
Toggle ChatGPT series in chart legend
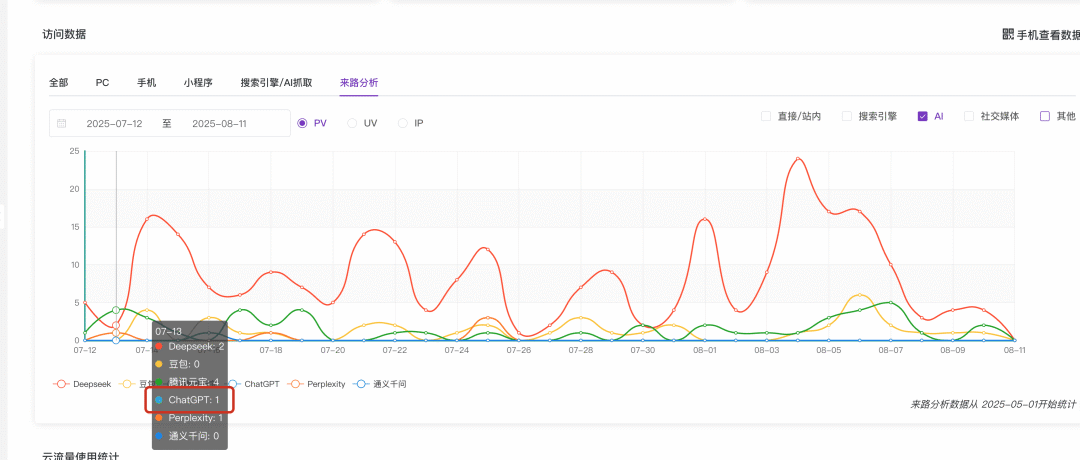click(250, 383)
